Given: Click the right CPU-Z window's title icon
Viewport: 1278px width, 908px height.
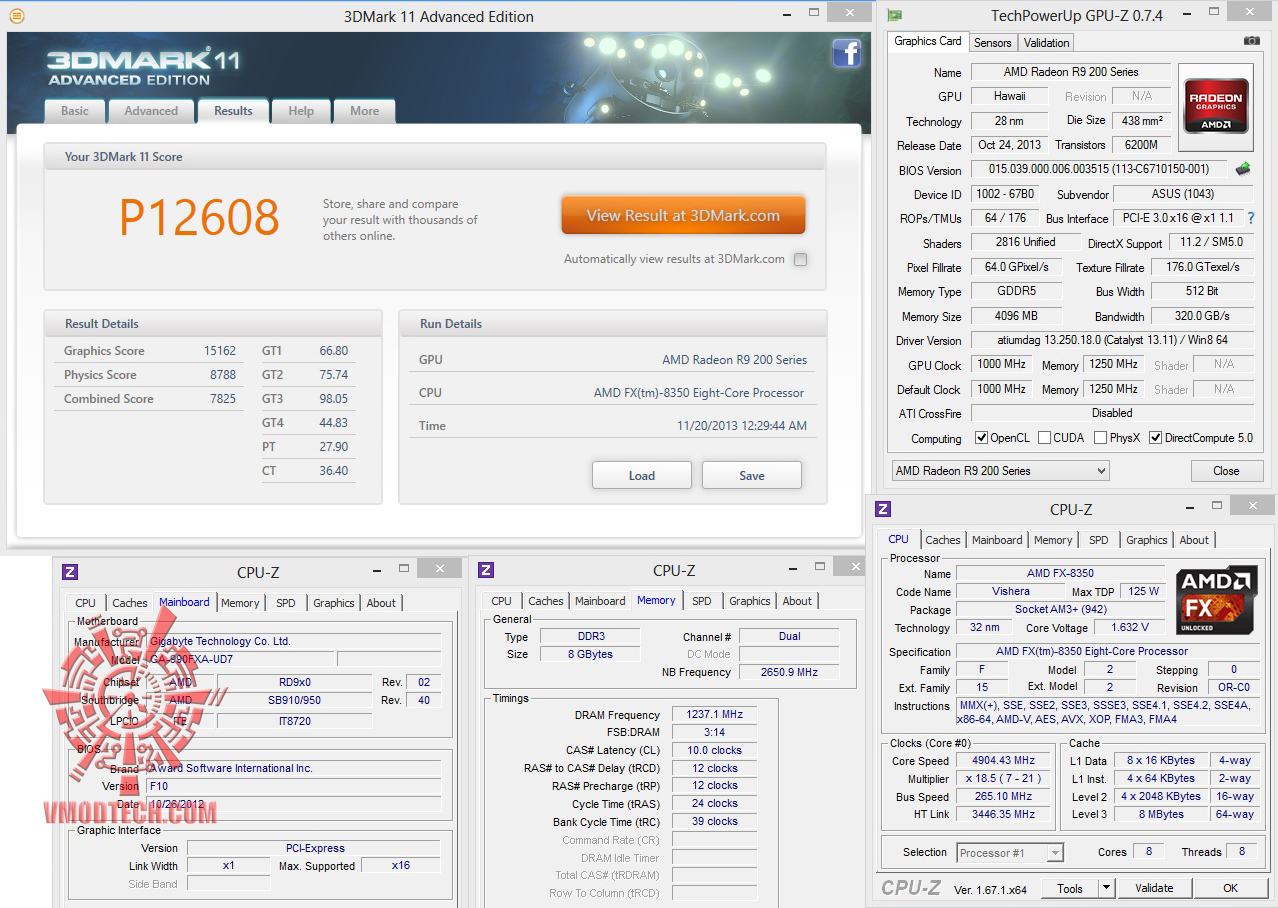Looking at the screenshot, I should tap(883, 509).
